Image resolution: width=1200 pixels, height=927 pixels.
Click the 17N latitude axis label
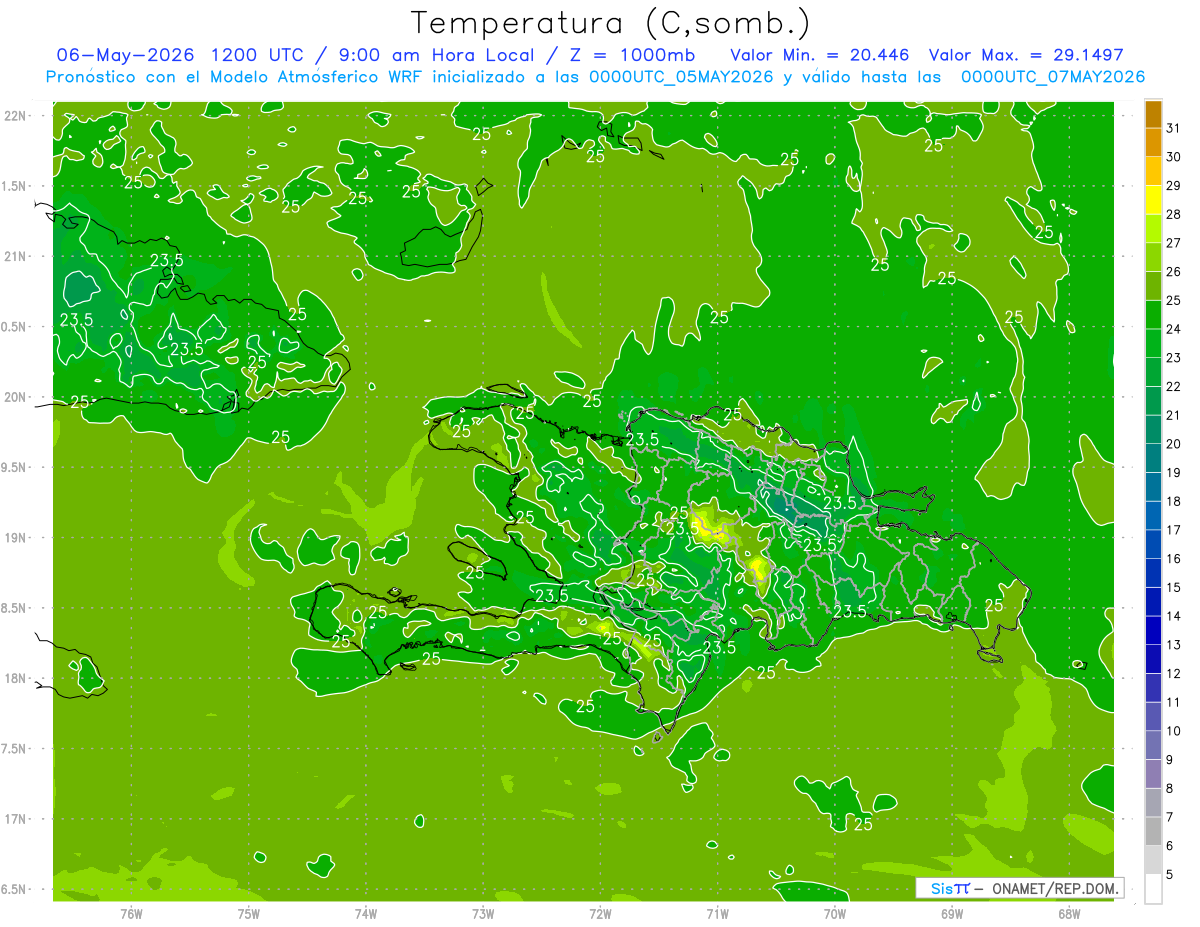(x=16, y=819)
